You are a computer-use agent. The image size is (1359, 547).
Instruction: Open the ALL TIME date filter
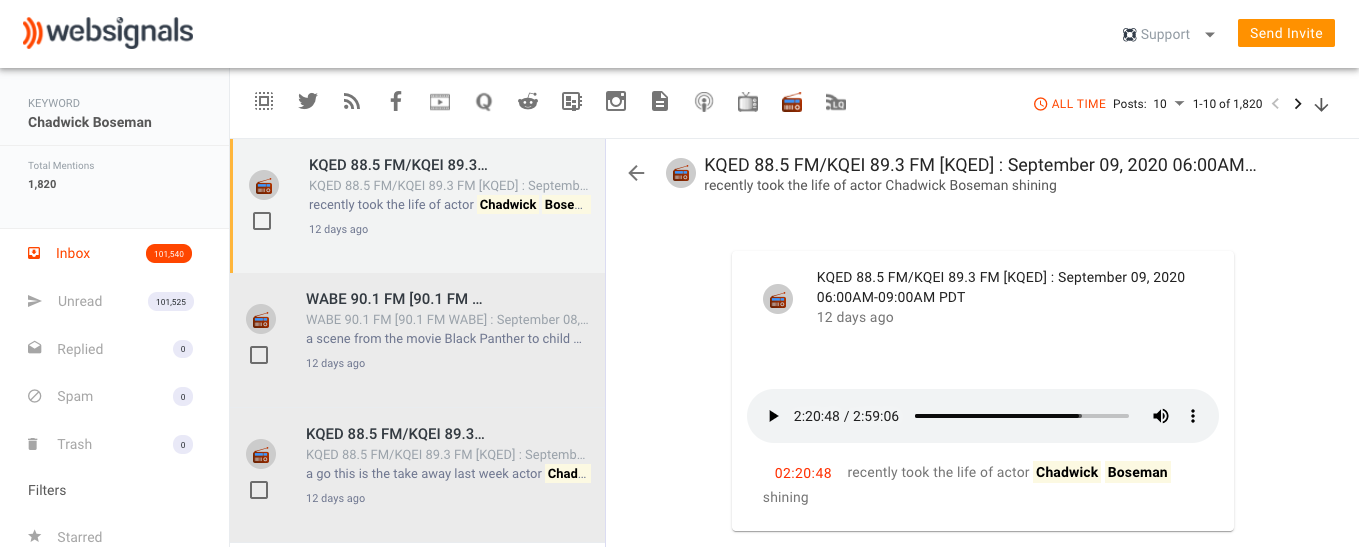tap(1069, 104)
